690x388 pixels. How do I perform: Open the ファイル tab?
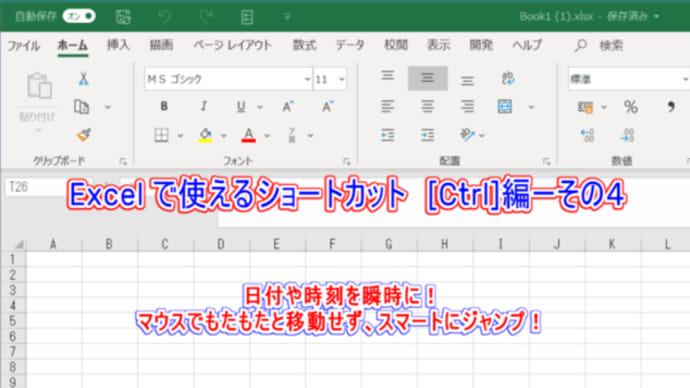23,45
